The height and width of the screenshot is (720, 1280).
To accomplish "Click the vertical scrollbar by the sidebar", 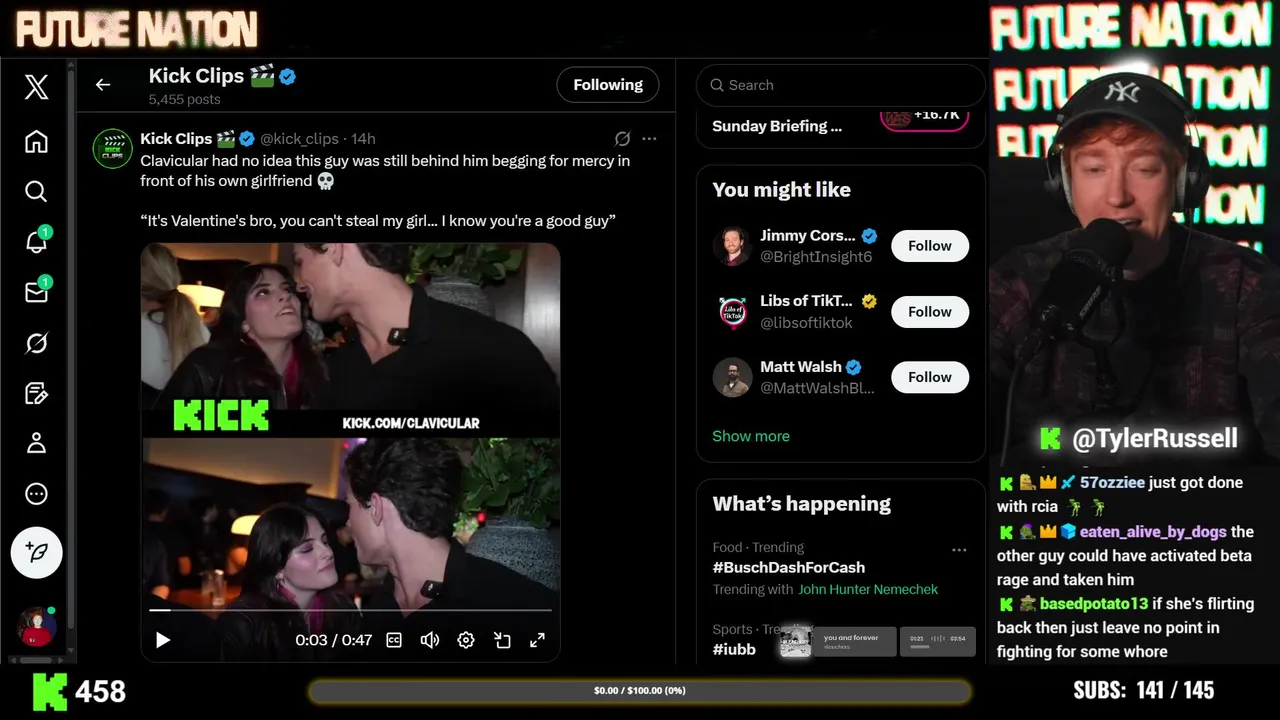I will [x=71, y=360].
